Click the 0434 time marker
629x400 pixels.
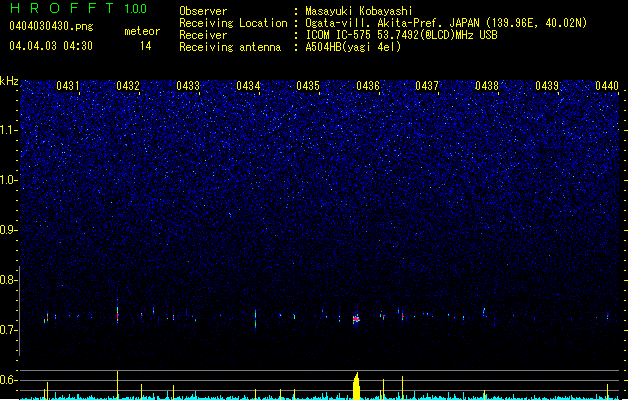coord(248,86)
